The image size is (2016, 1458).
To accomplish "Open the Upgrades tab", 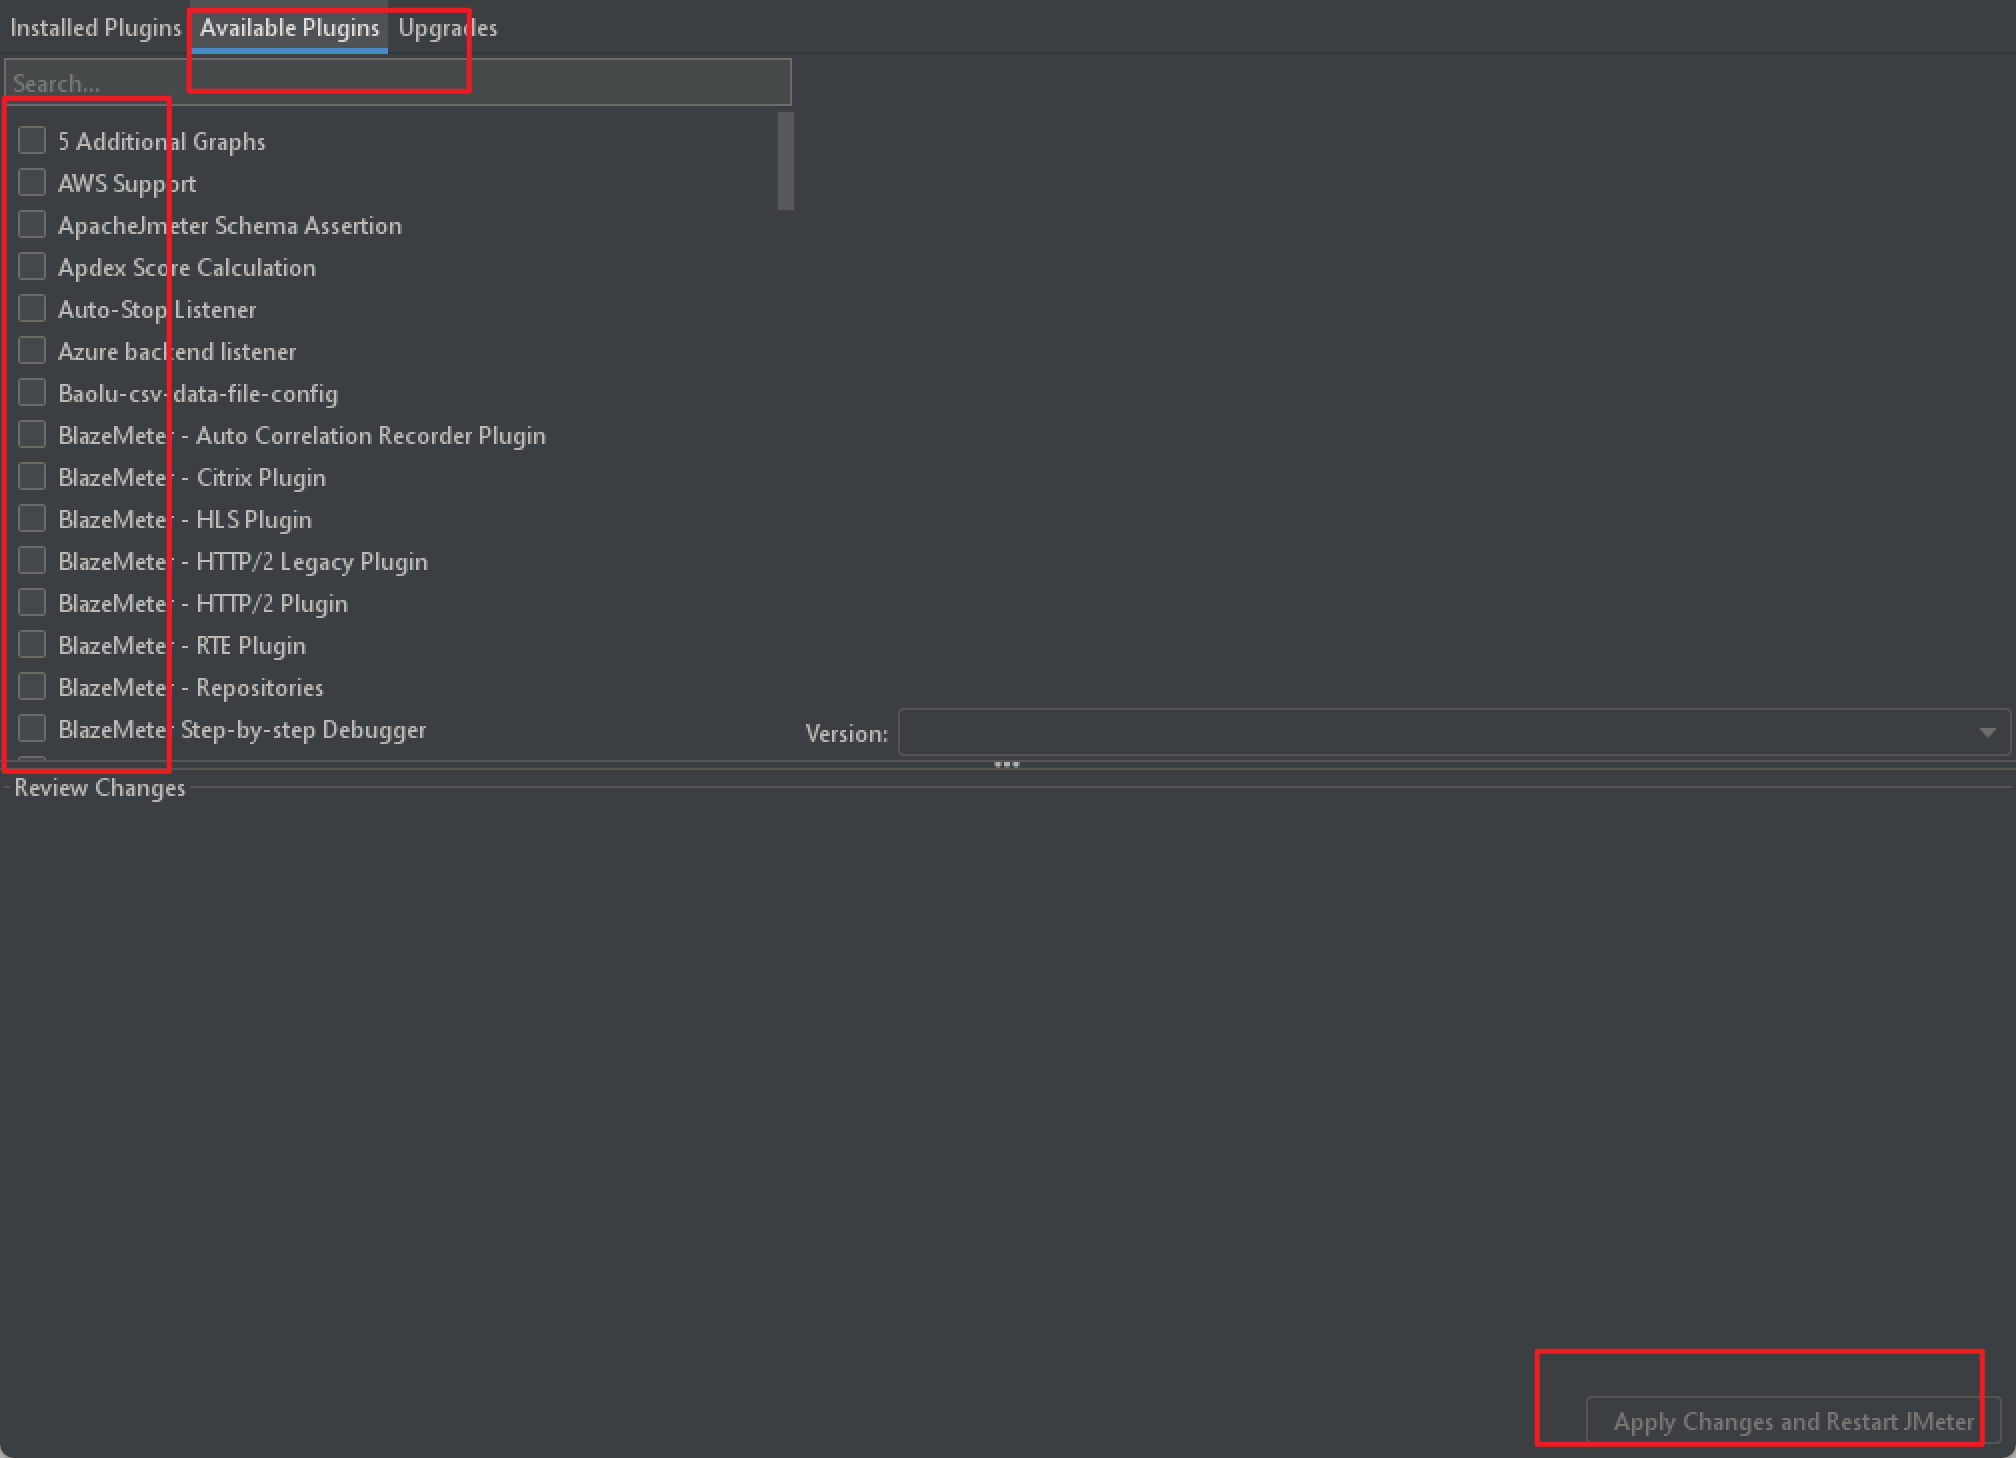I will tap(447, 28).
